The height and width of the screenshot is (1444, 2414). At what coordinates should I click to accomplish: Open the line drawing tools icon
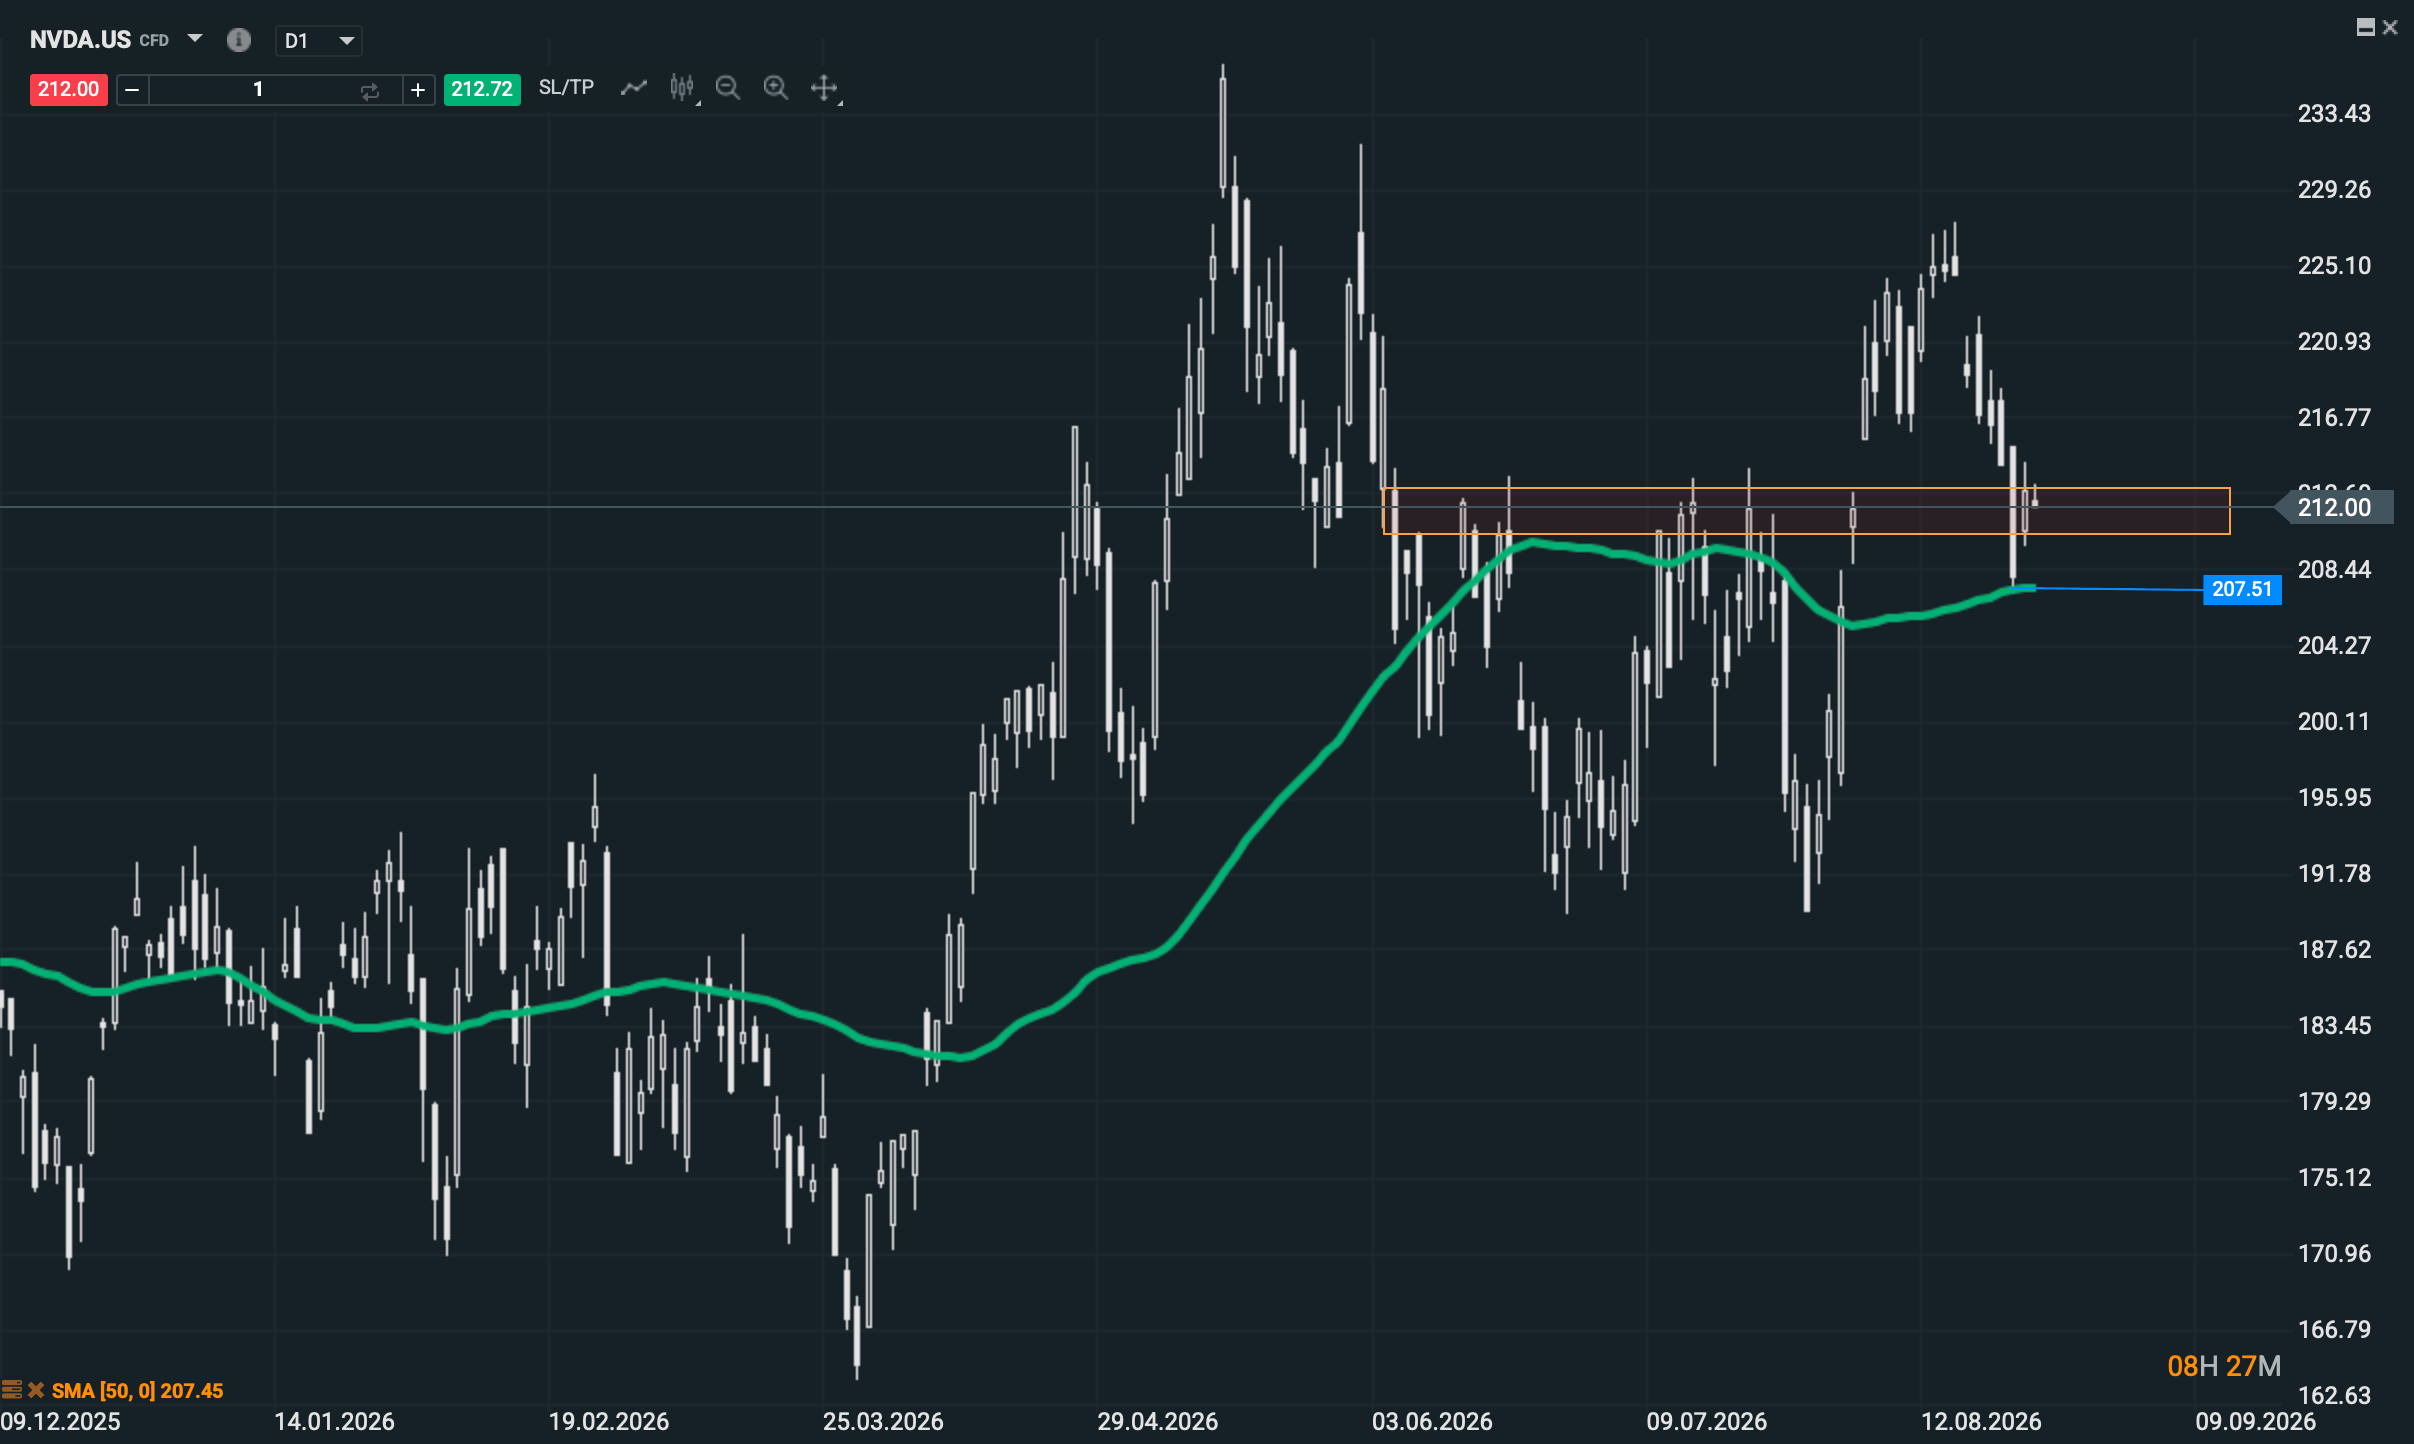click(x=634, y=88)
